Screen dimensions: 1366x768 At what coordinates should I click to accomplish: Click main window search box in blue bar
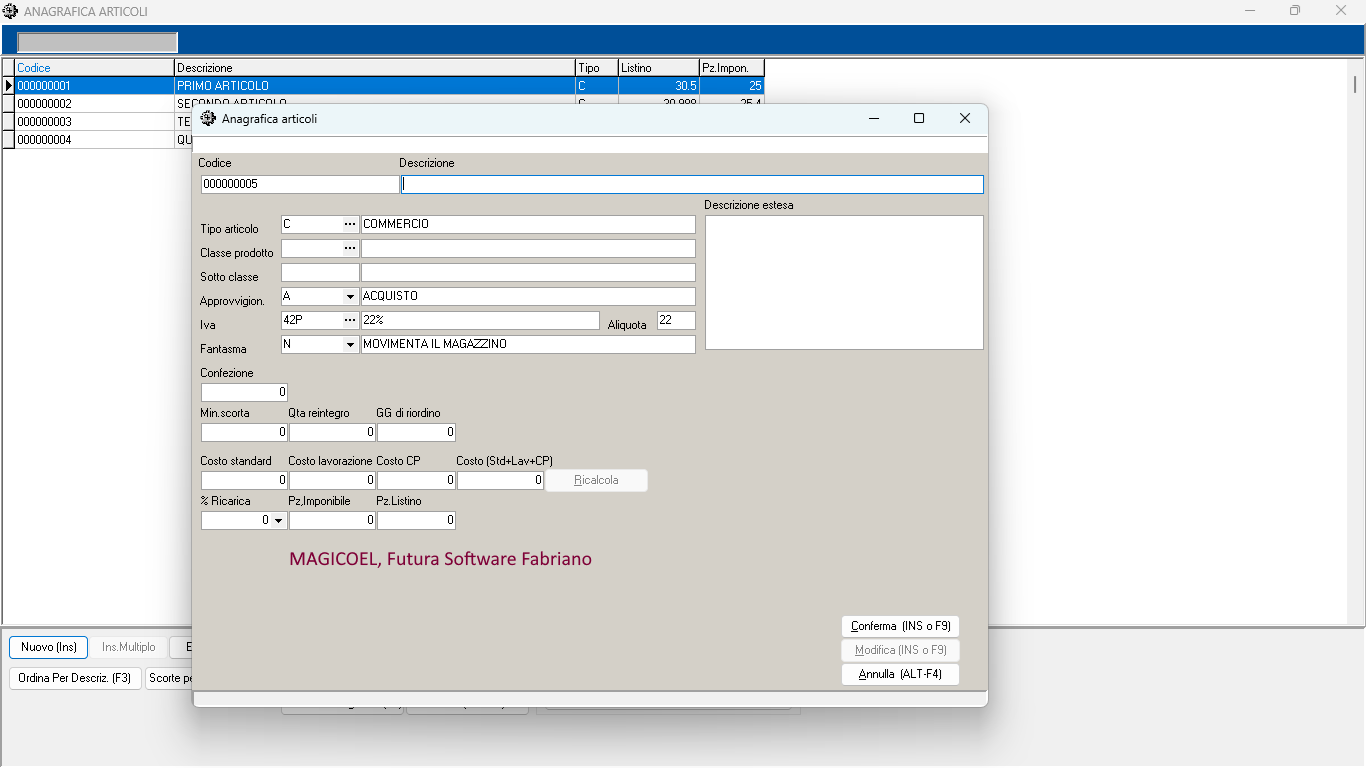coord(97,42)
